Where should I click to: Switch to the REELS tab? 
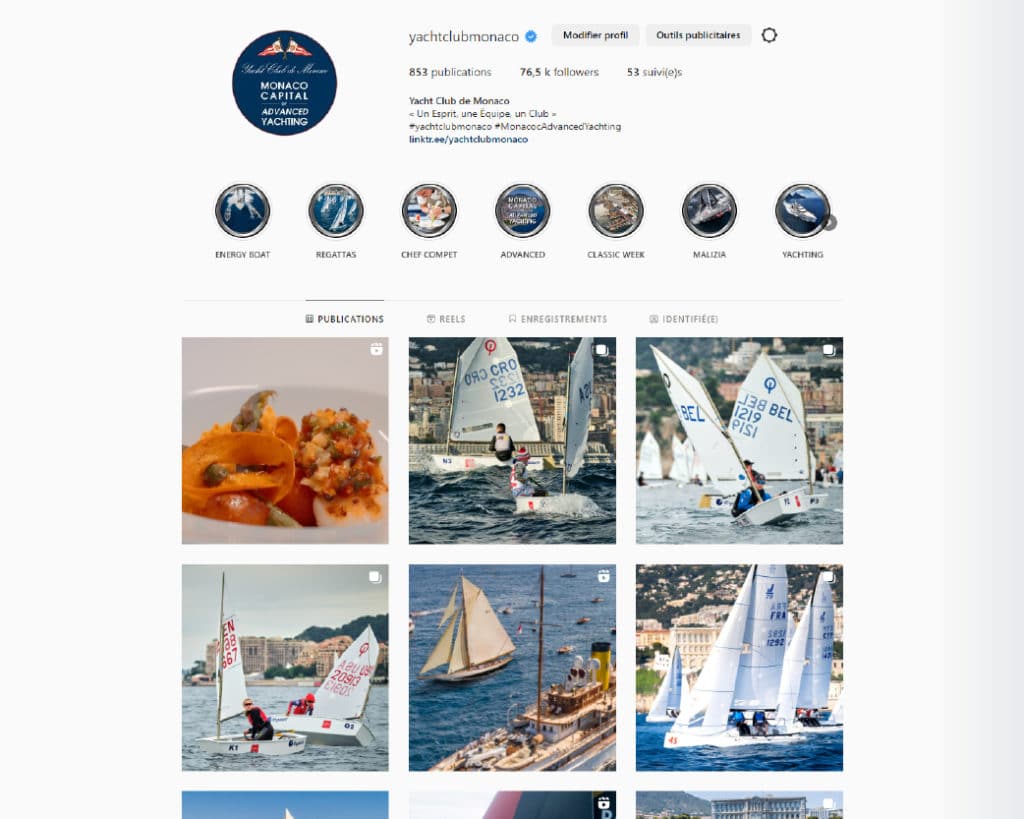[446, 319]
